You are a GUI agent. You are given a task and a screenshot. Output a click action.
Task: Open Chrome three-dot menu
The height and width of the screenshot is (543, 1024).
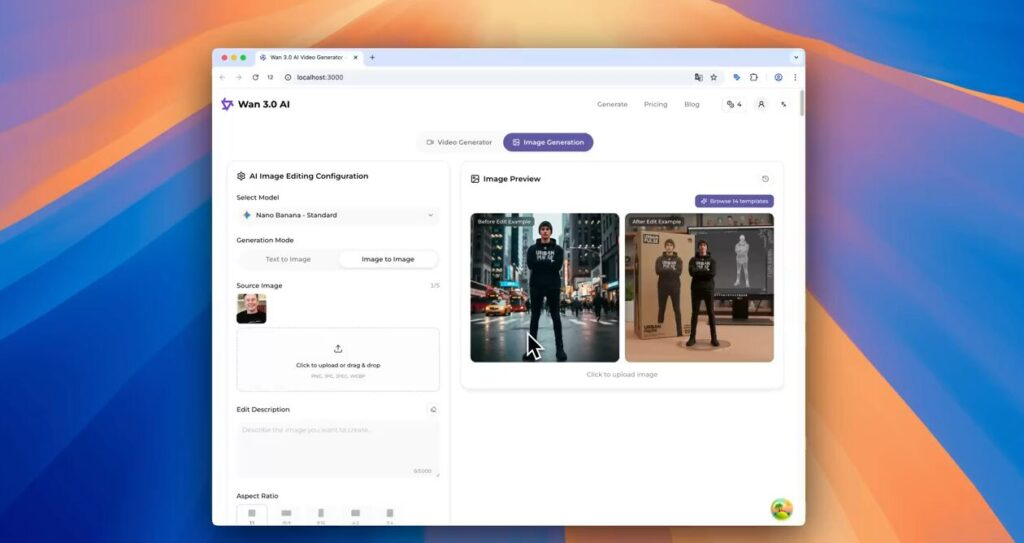tap(795, 77)
